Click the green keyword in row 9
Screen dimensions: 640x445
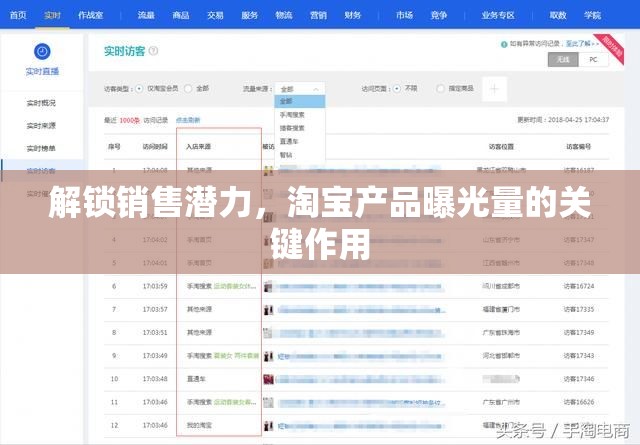point(236,356)
